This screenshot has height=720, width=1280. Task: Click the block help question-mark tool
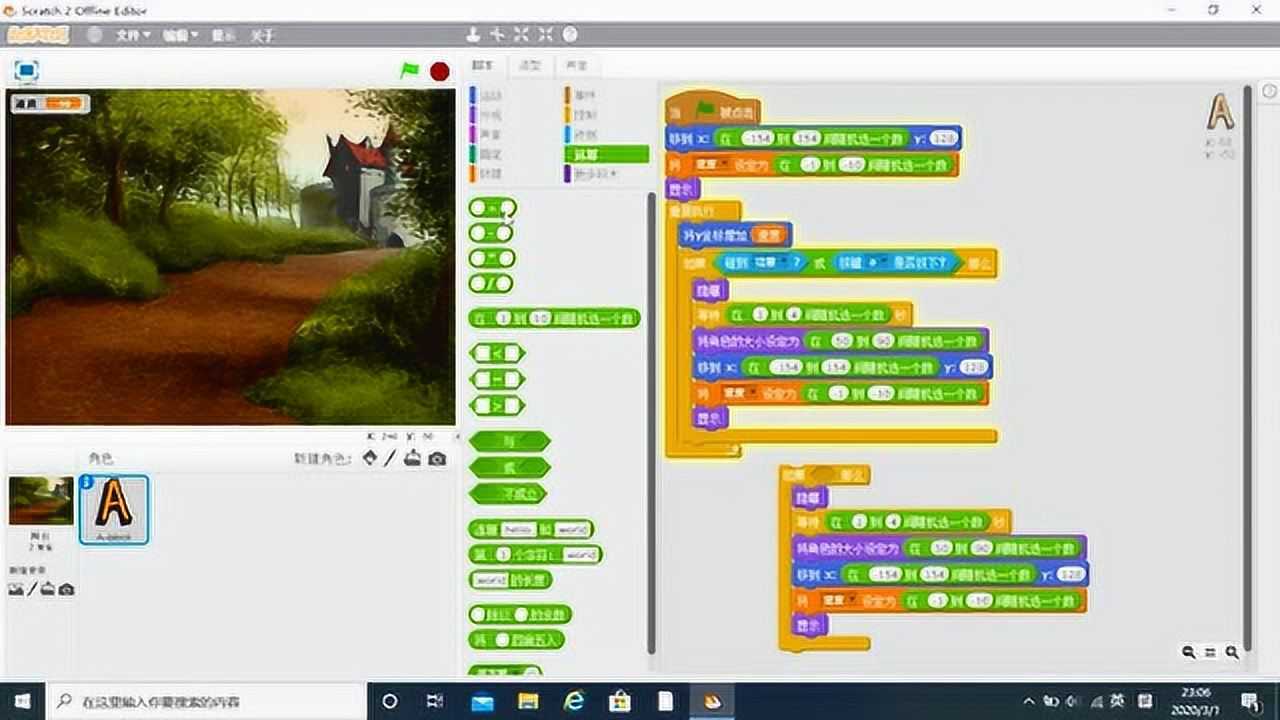pyautogui.click(x=570, y=34)
